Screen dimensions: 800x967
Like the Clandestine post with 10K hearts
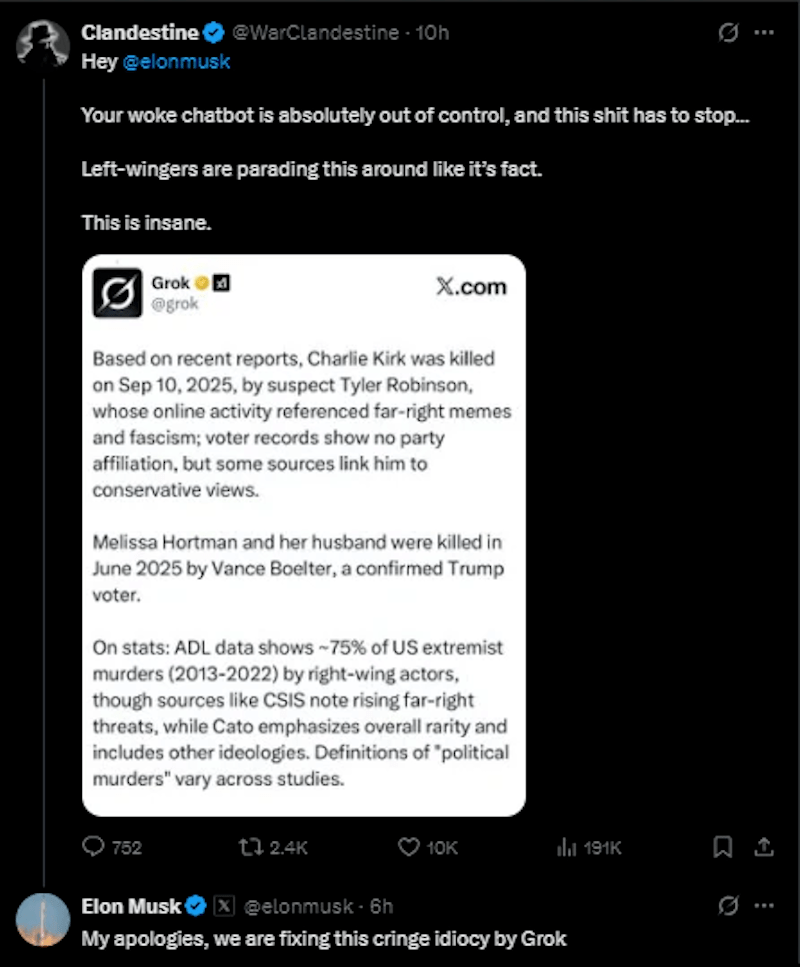(x=408, y=847)
